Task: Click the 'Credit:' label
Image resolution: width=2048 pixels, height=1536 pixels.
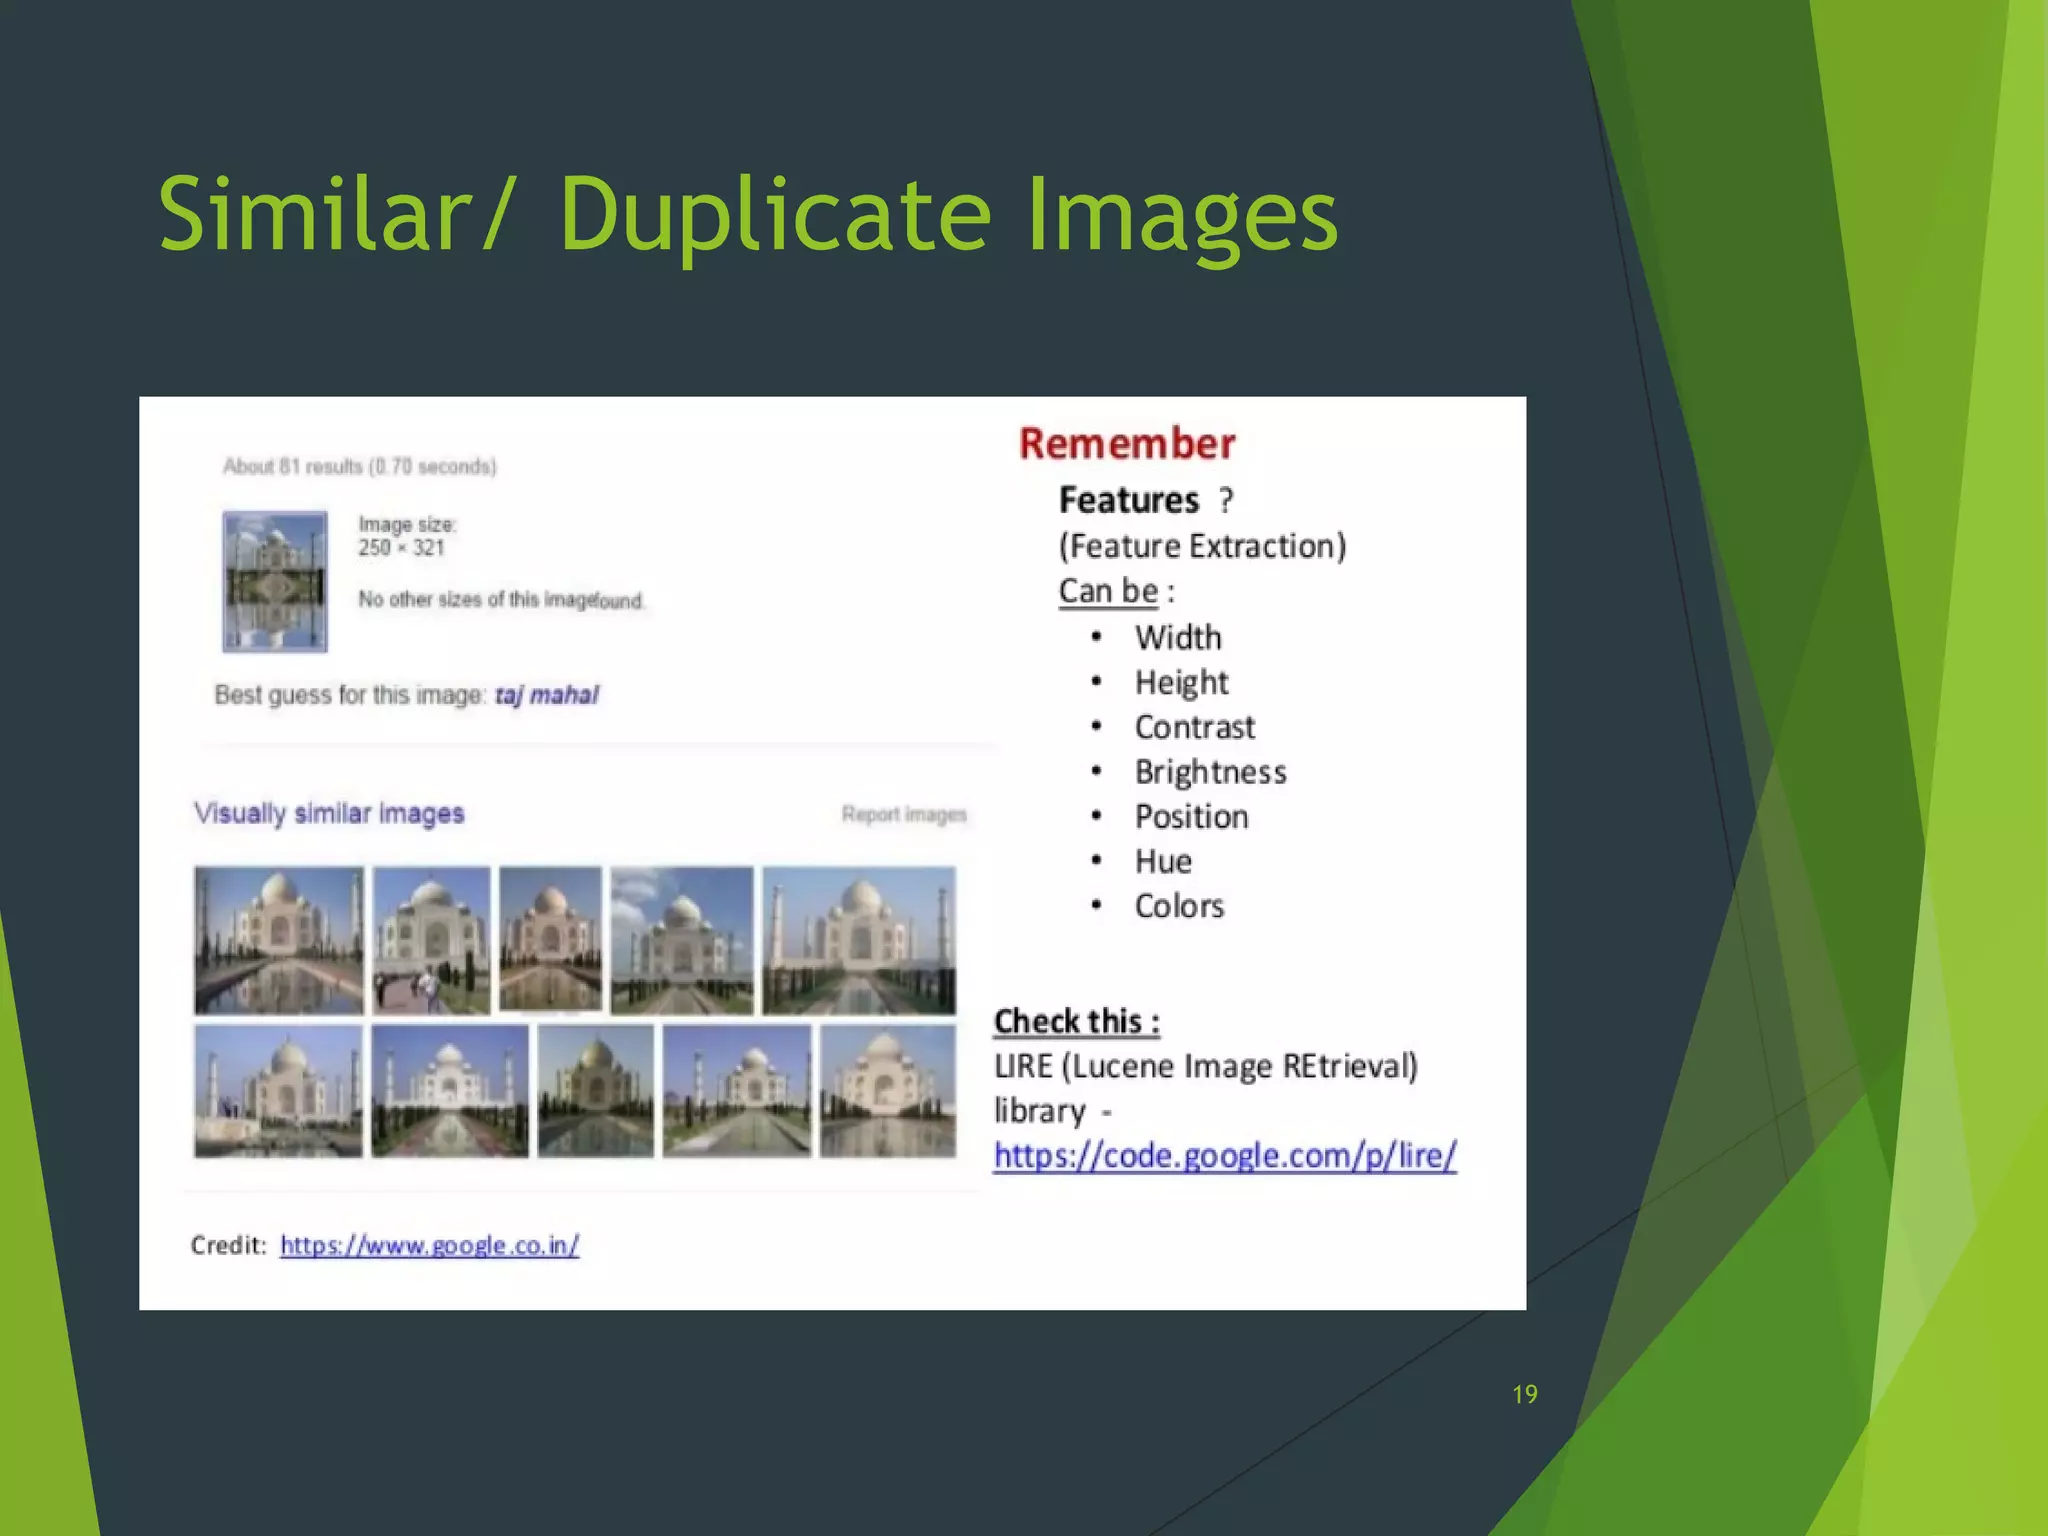Action: [x=229, y=1245]
